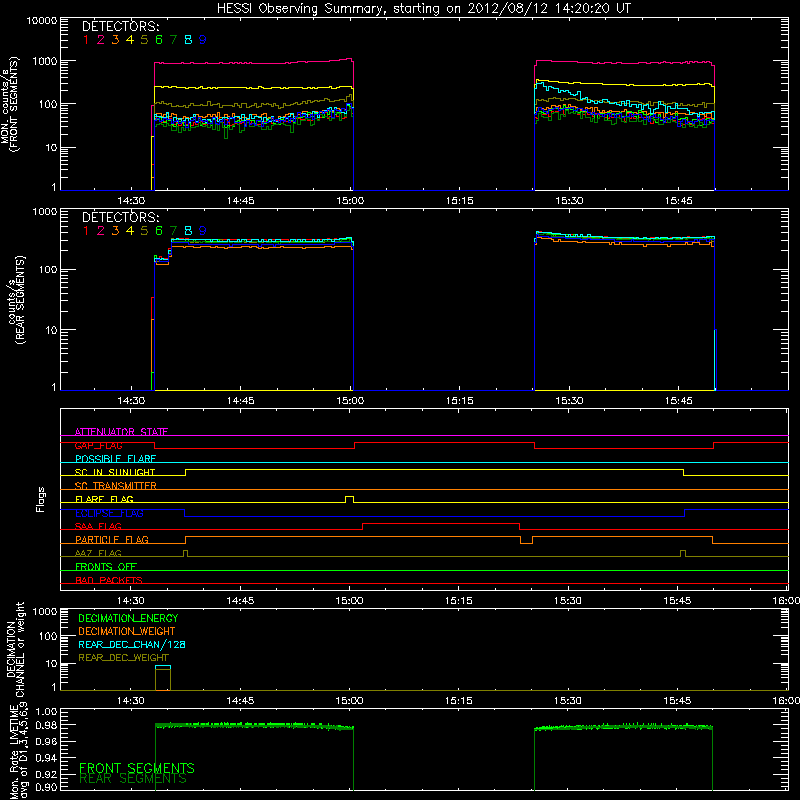Click the 0.98 tick on livetime plot
The image size is (800, 800).
click(46, 725)
